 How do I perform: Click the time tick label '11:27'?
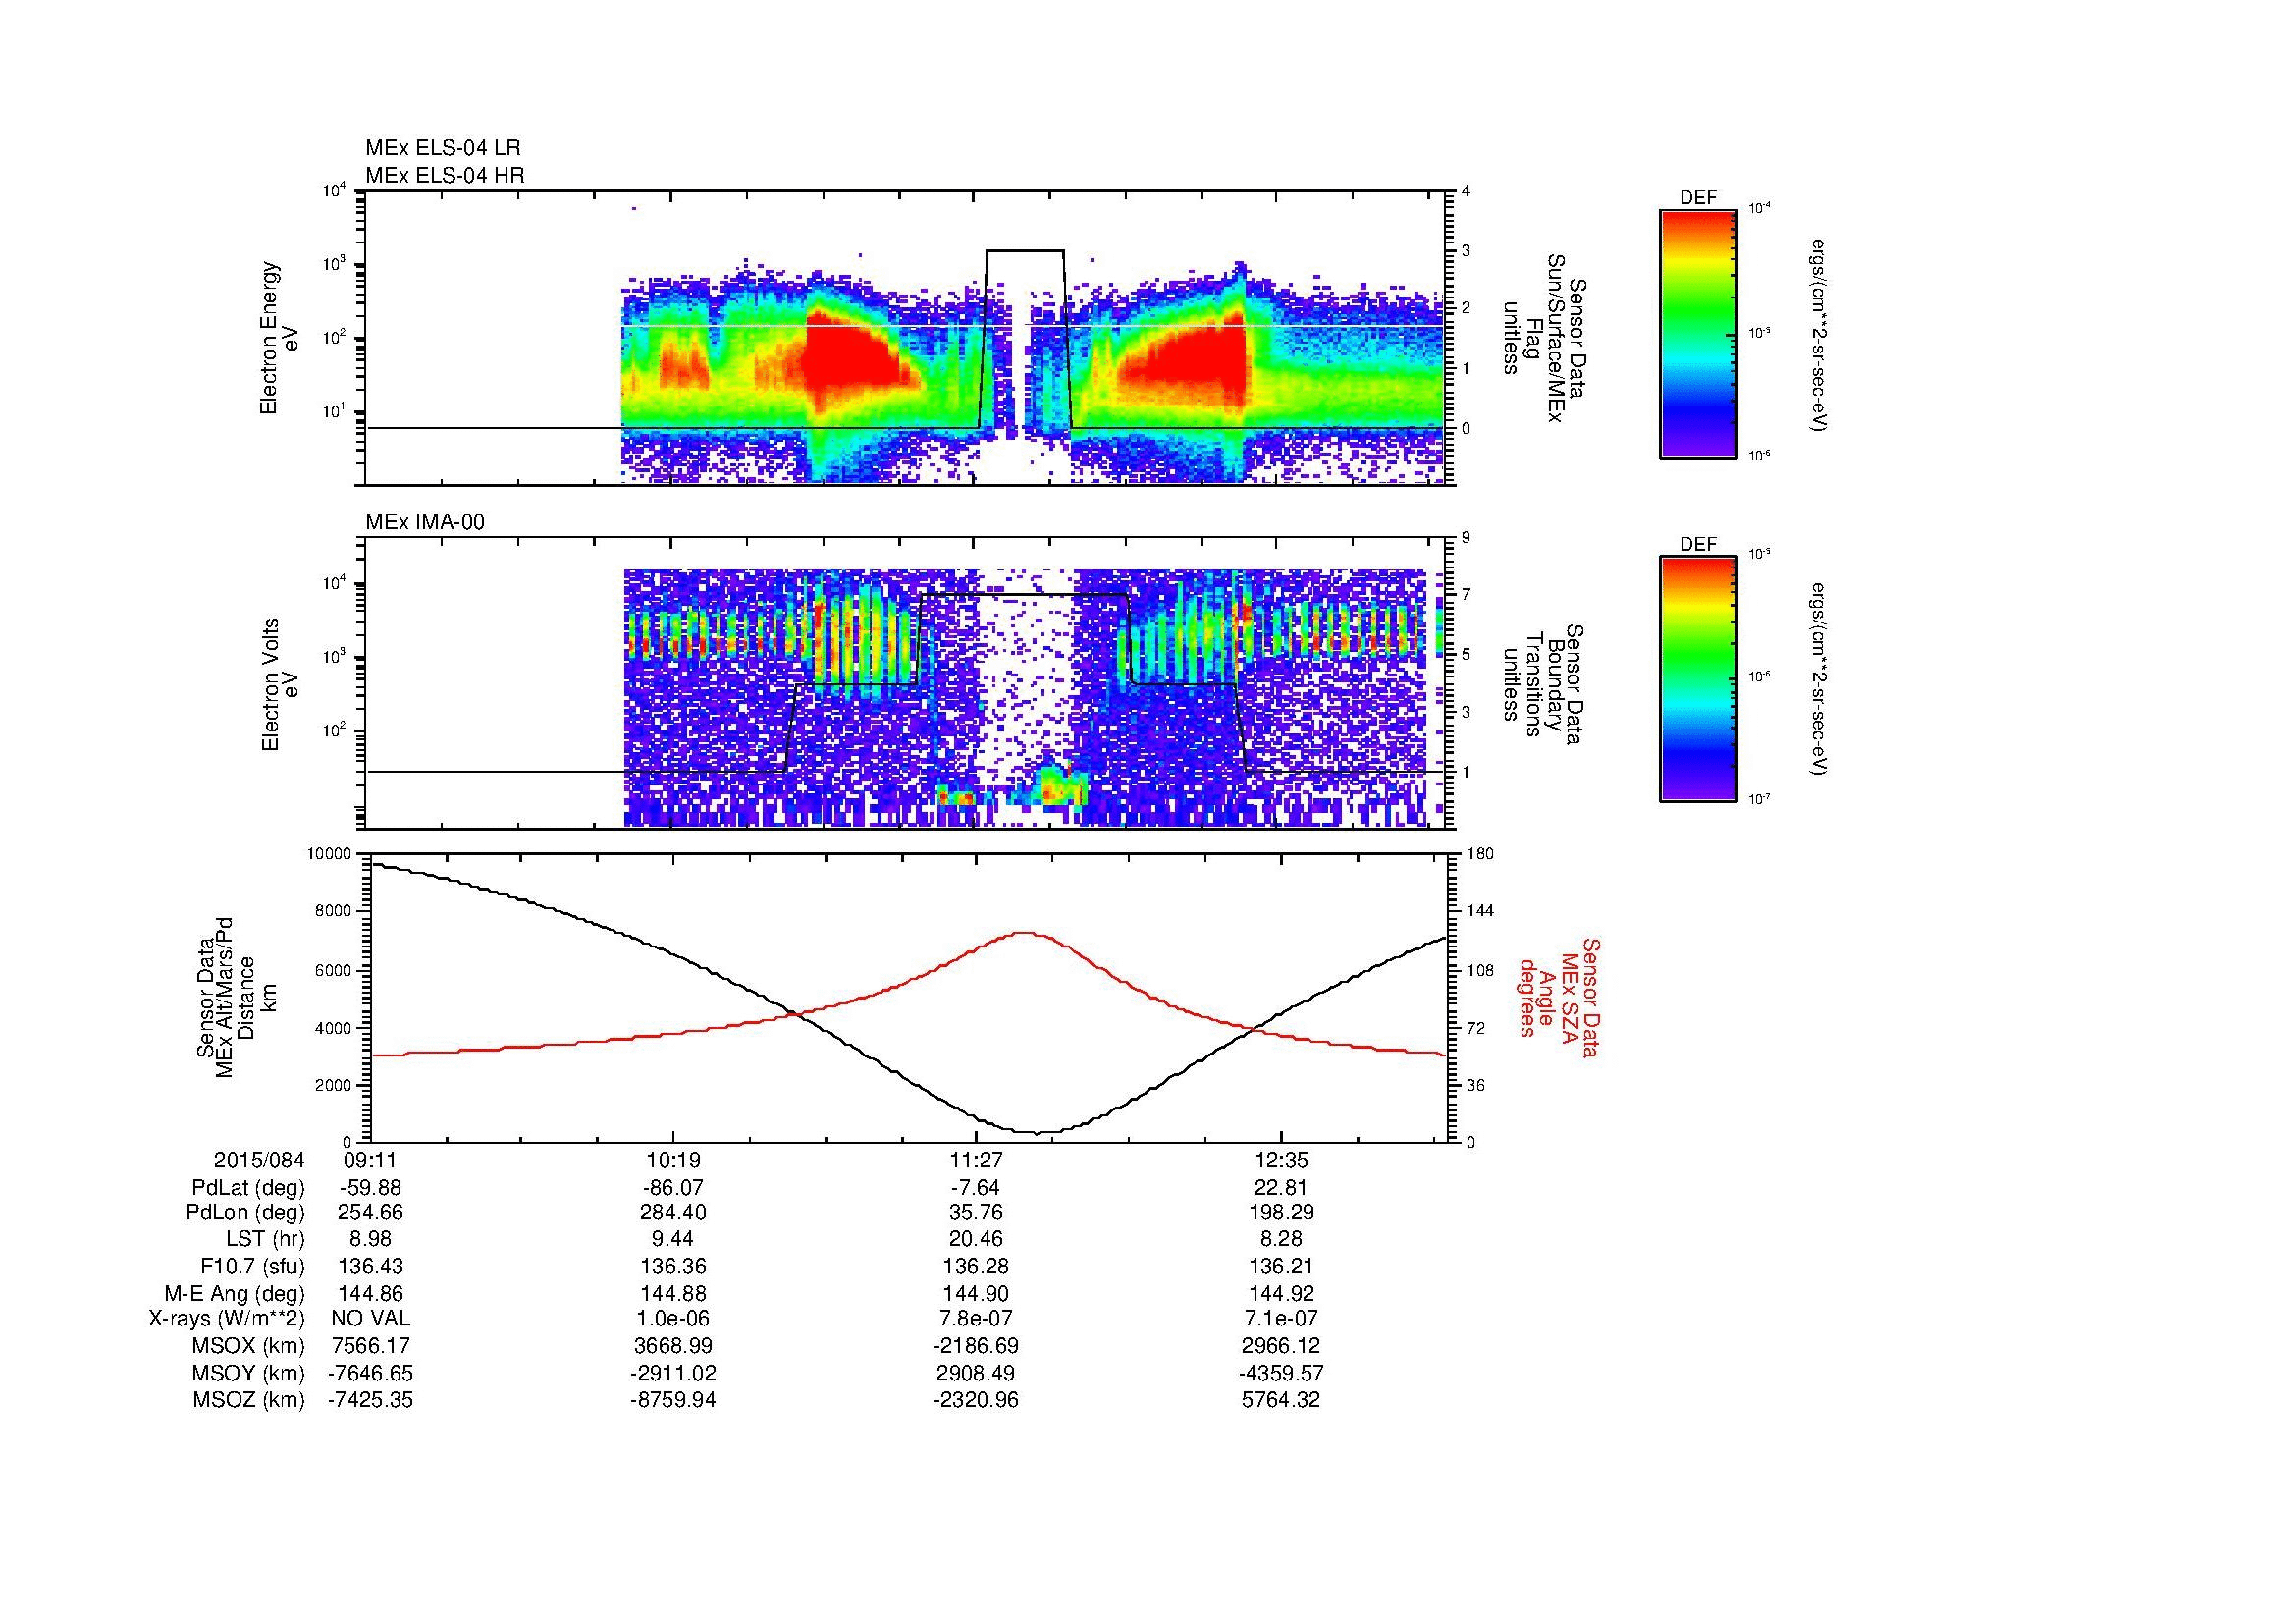976,1161
